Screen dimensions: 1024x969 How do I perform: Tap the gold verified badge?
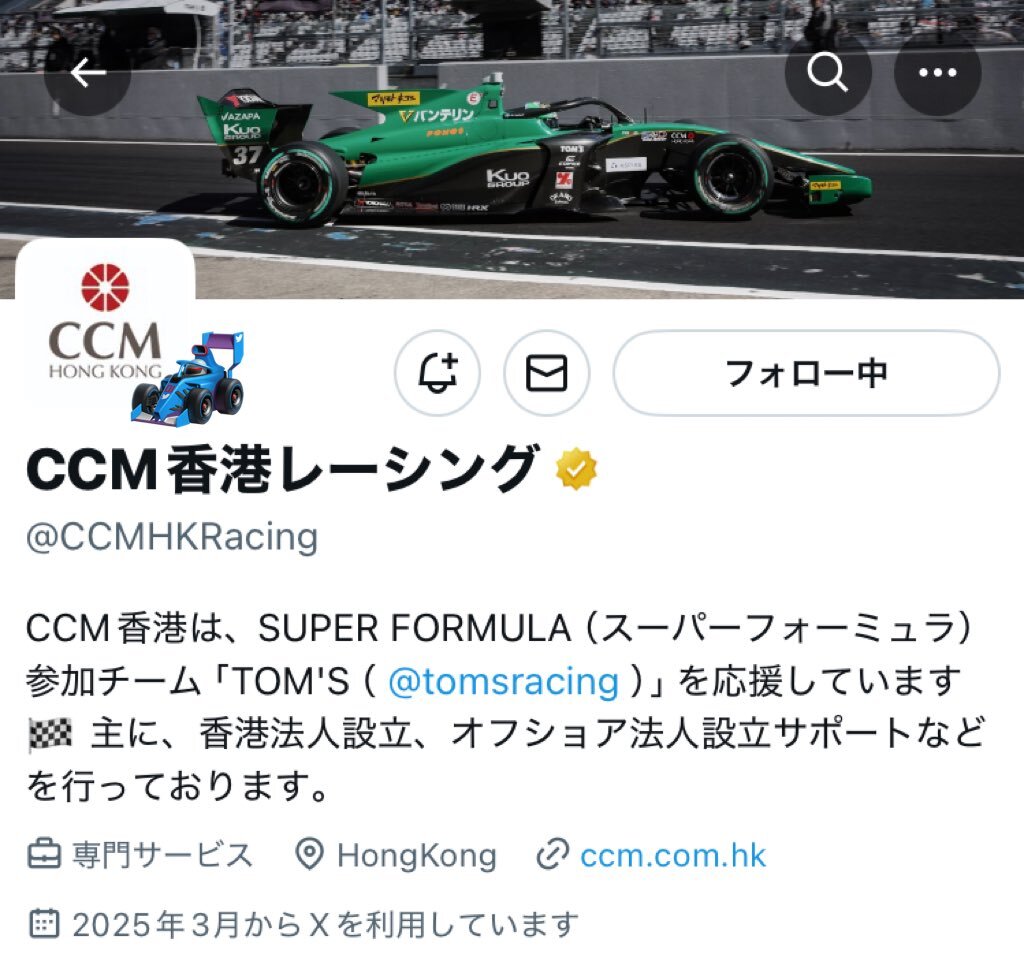pyautogui.click(x=576, y=469)
